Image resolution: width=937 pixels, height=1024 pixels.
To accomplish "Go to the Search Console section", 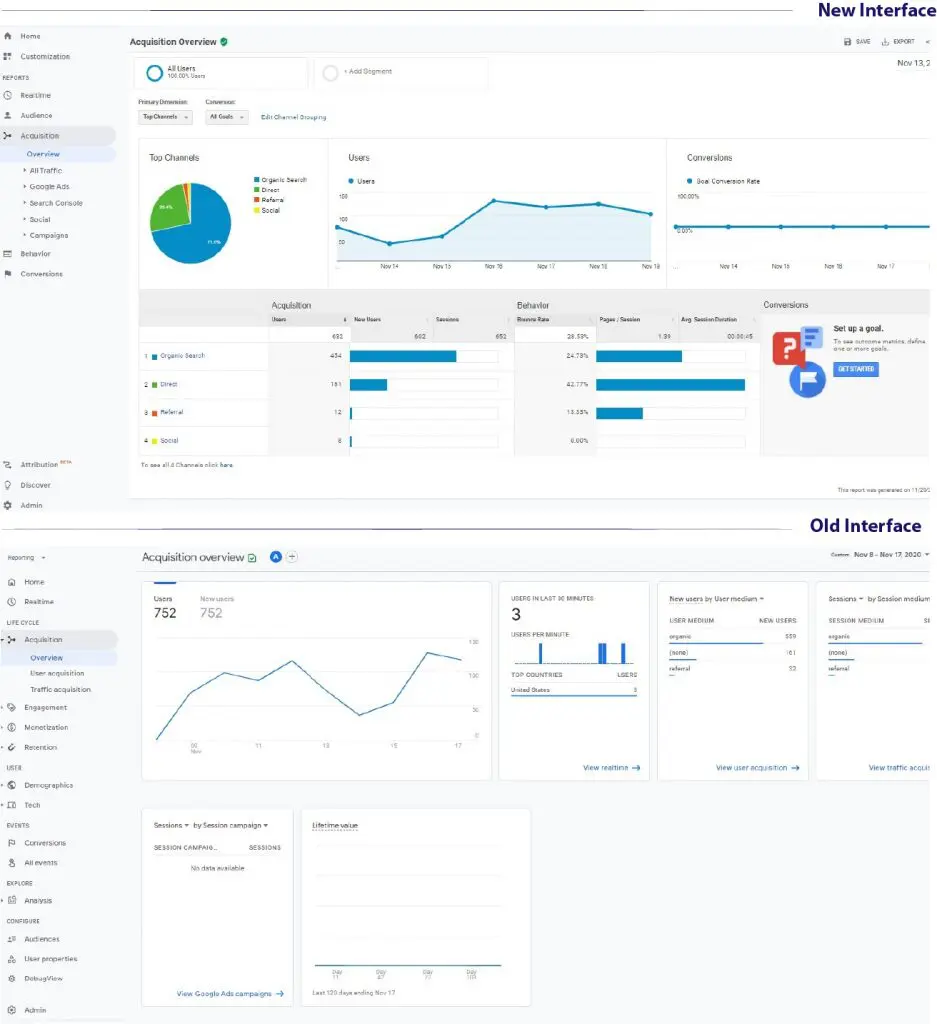I will click(56, 203).
